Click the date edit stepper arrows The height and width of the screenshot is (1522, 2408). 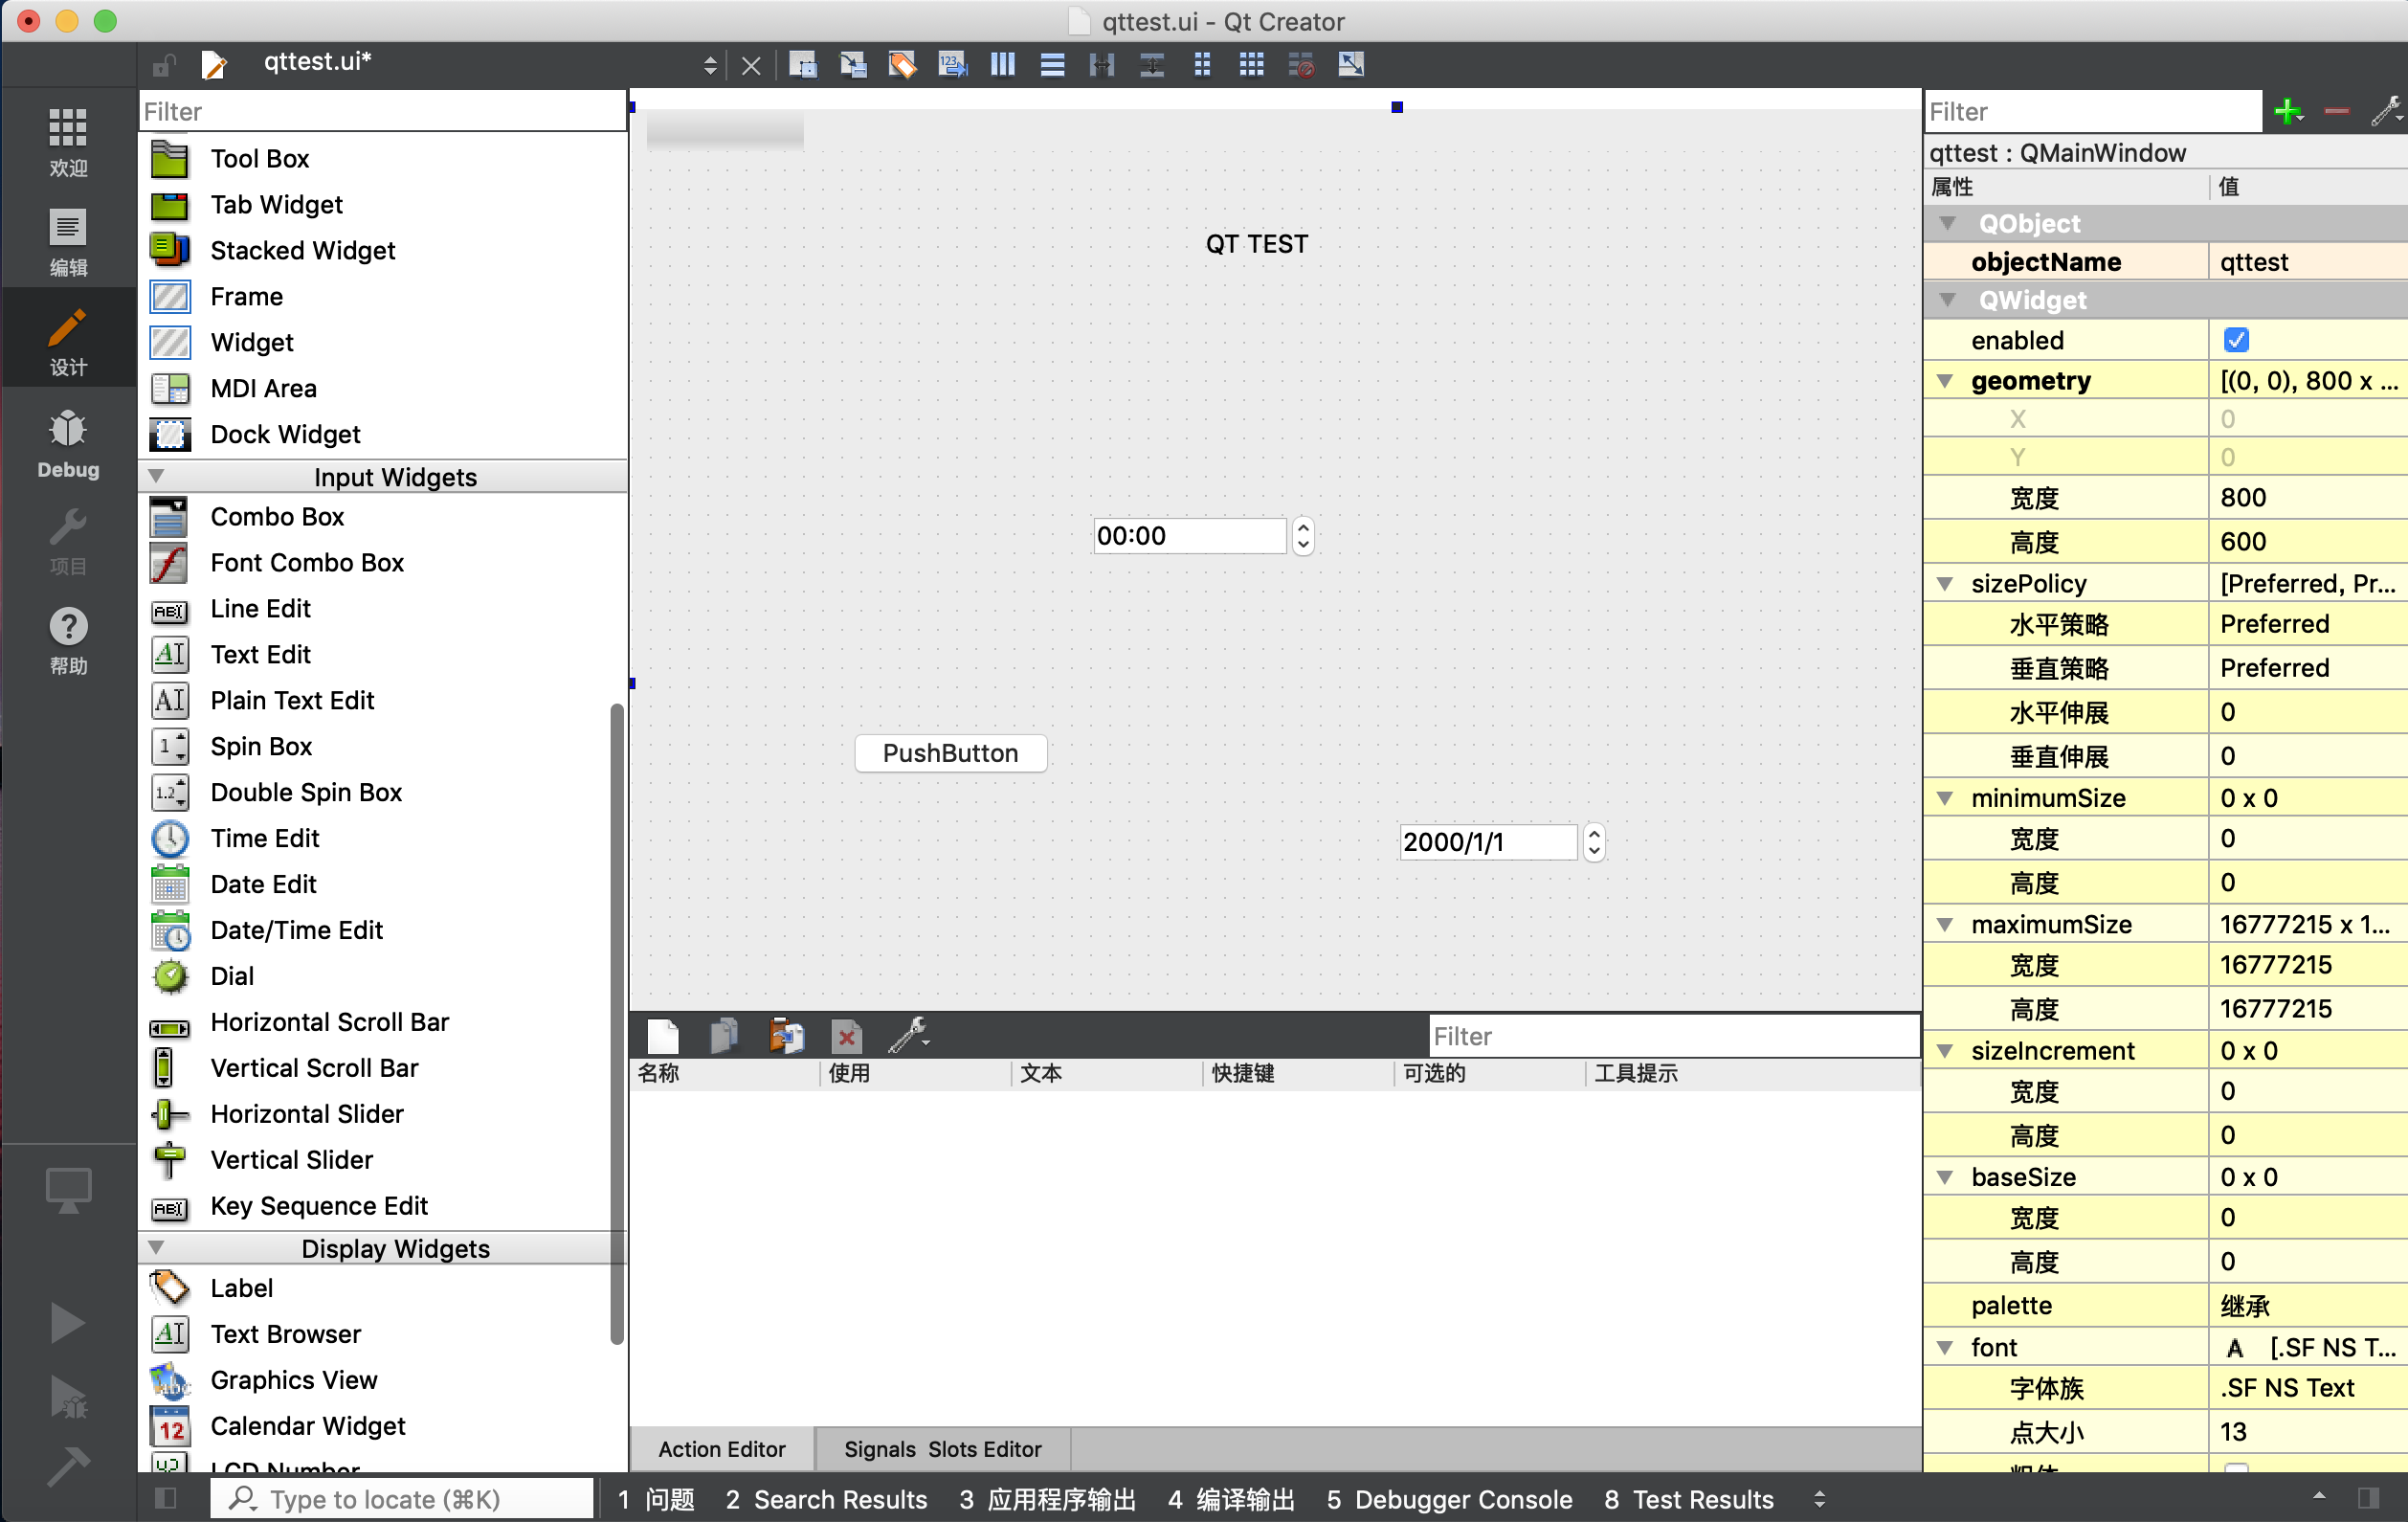coord(1594,842)
